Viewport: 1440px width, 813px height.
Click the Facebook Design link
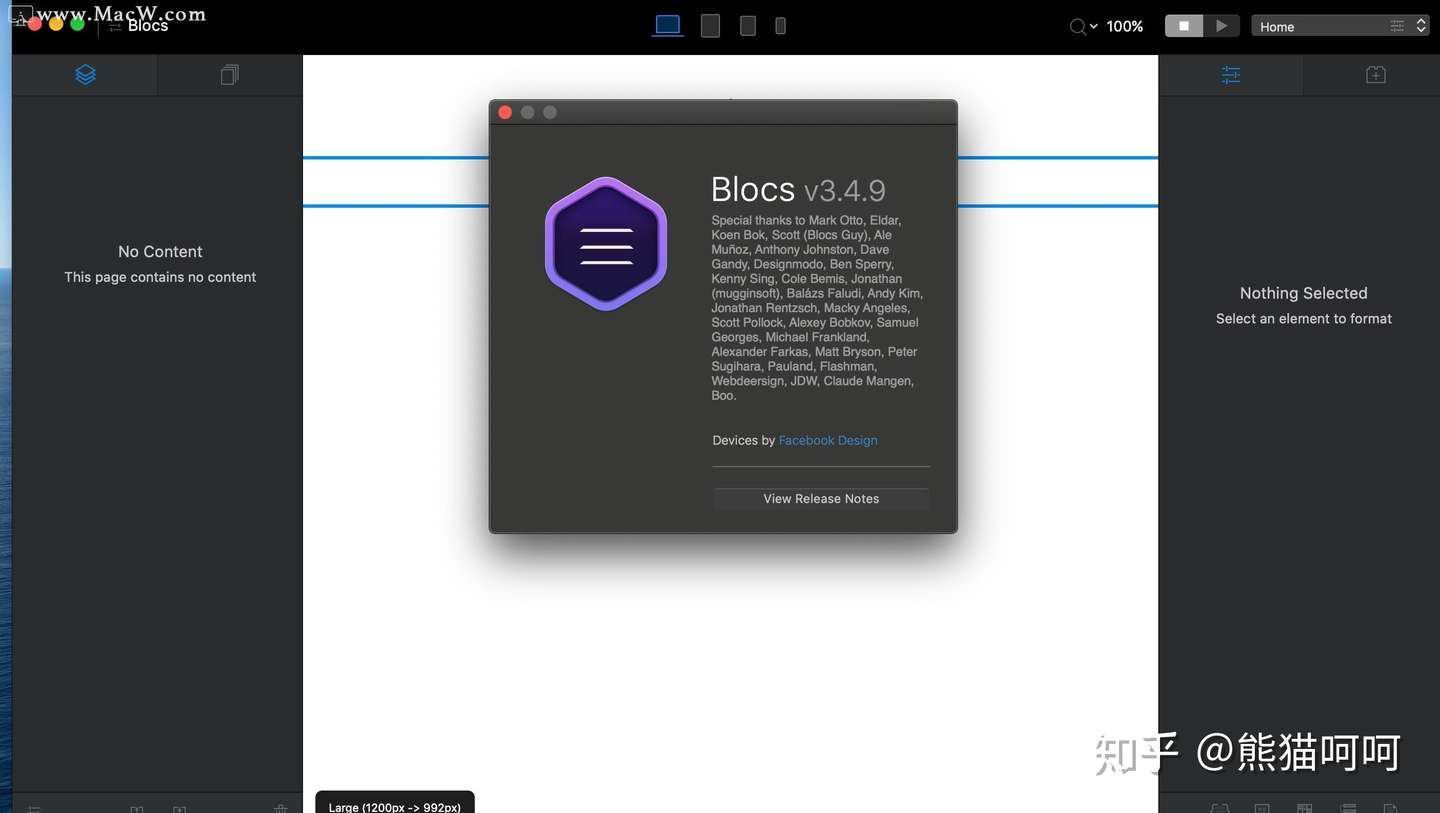point(828,440)
